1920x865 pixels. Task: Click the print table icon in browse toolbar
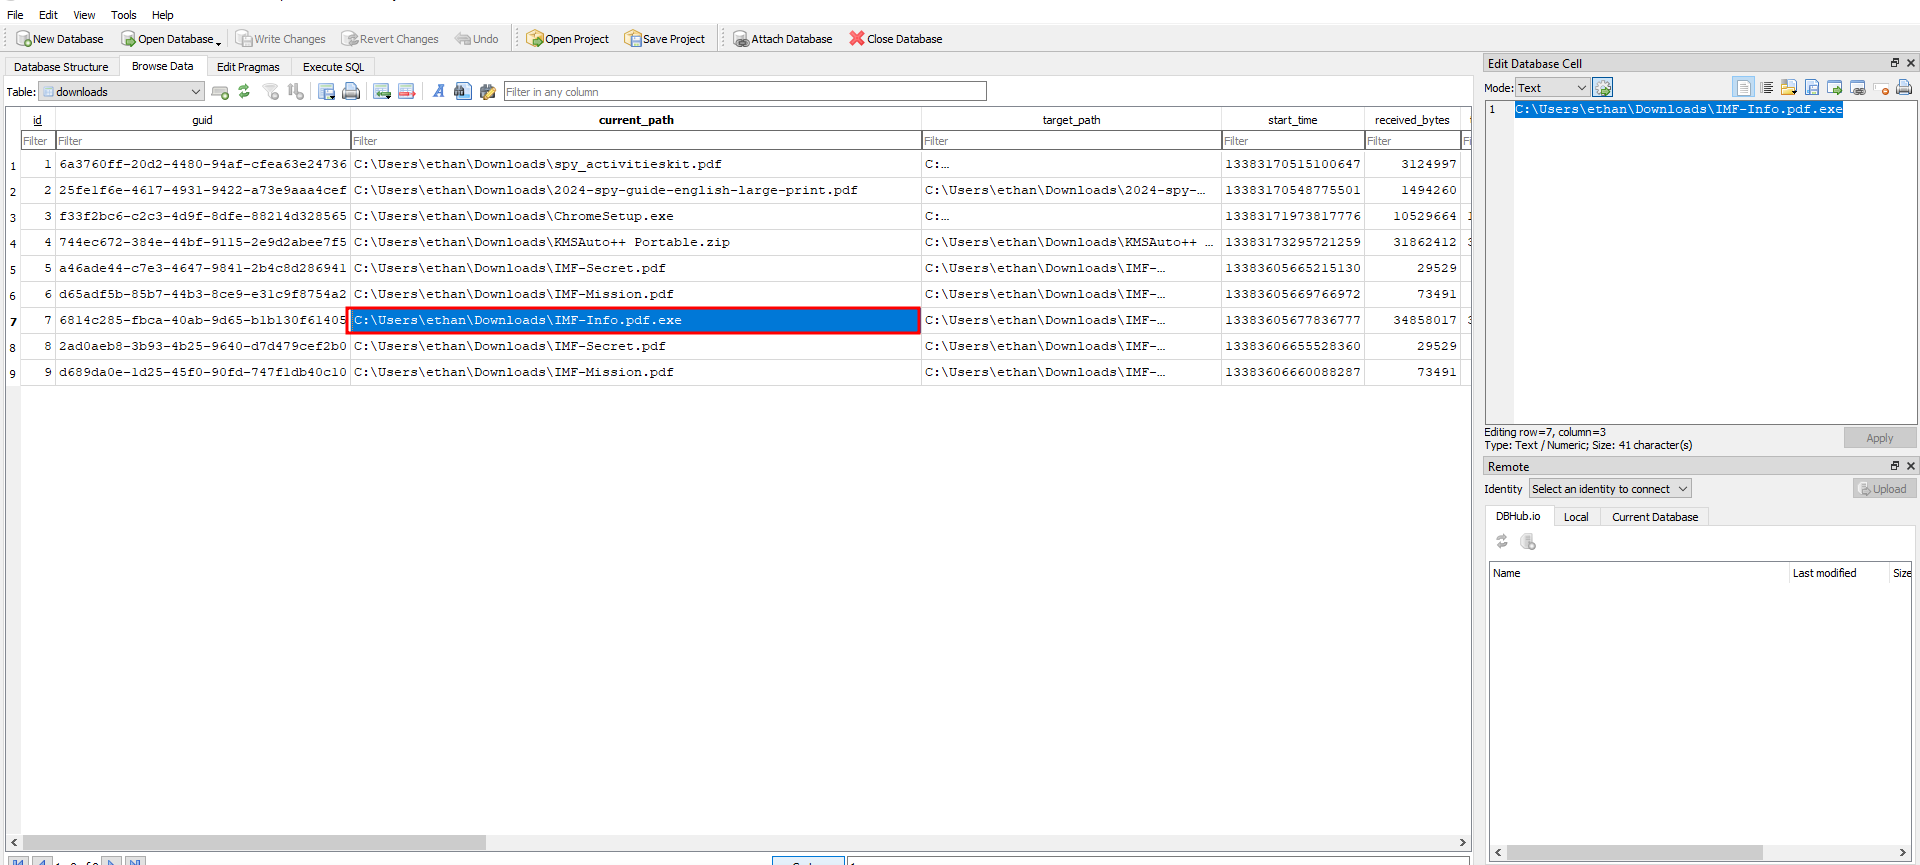(351, 92)
